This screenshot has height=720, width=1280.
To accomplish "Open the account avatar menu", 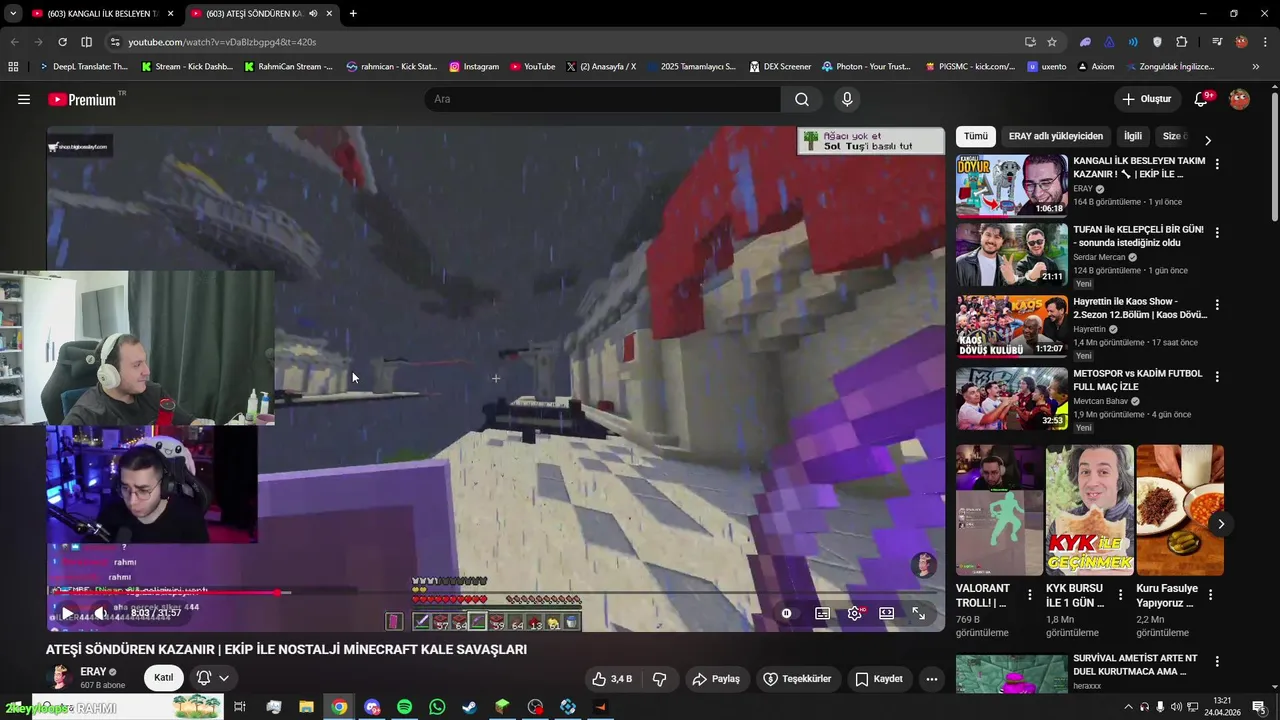I will coord(1239,99).
